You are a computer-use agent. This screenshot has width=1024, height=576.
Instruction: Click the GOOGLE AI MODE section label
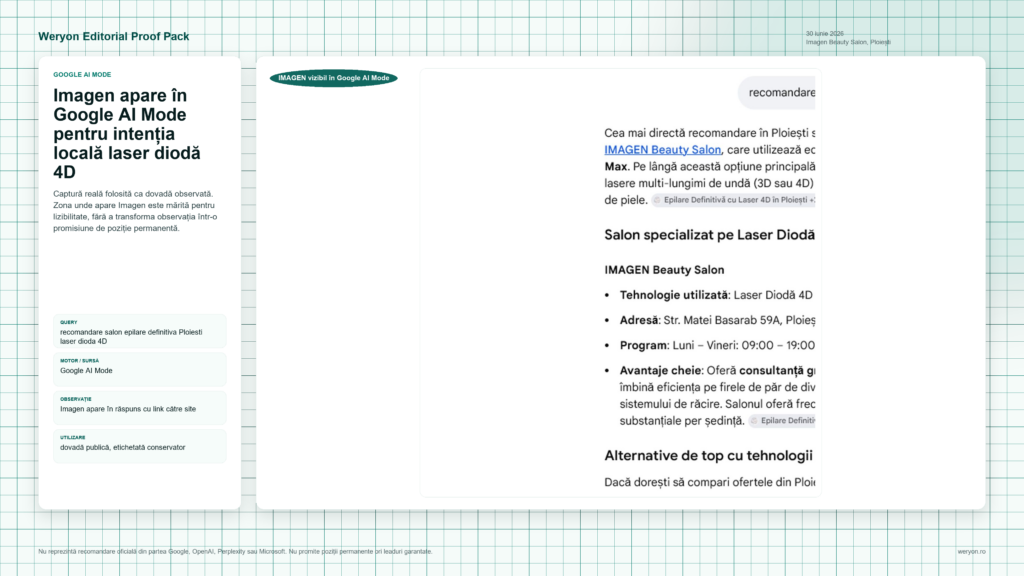point(82,74)
